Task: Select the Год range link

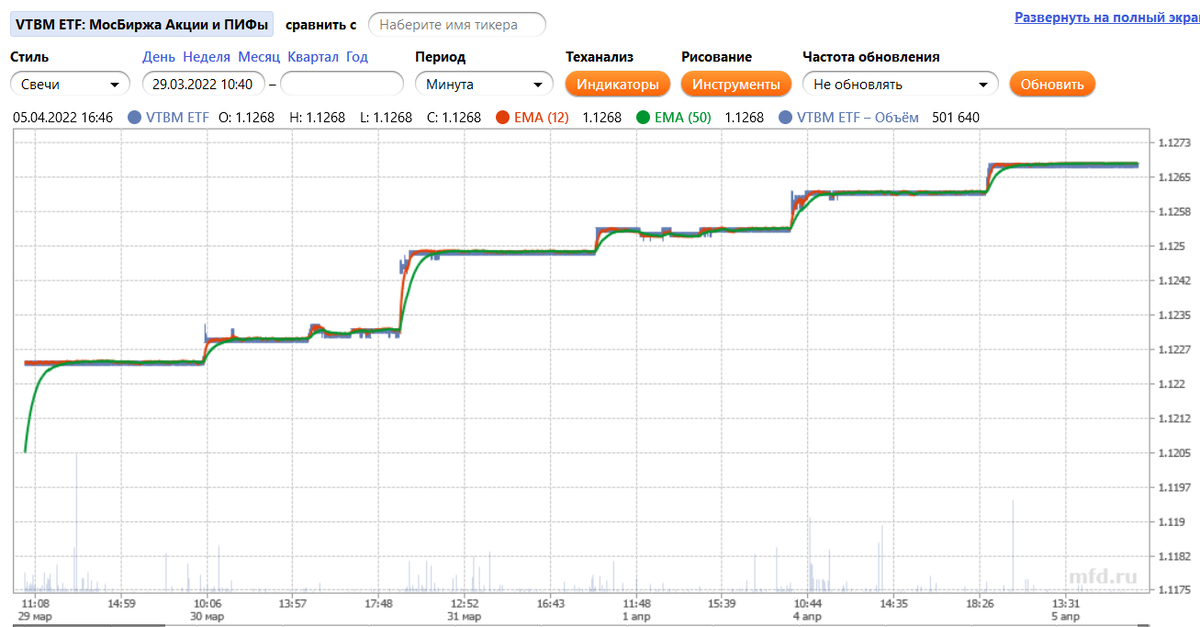Action: coord(357,57)
